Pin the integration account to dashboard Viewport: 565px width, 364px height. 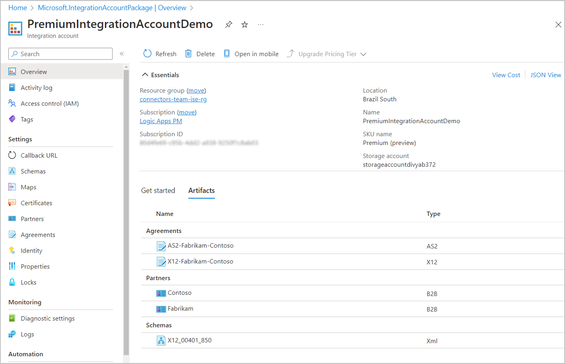pos(228,25)
